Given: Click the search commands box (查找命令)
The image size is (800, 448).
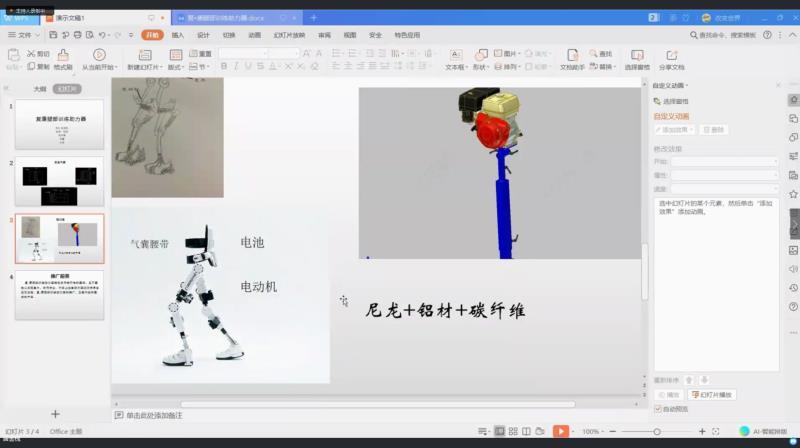Looking at the screenshot, I should click(x=722, y=35).
